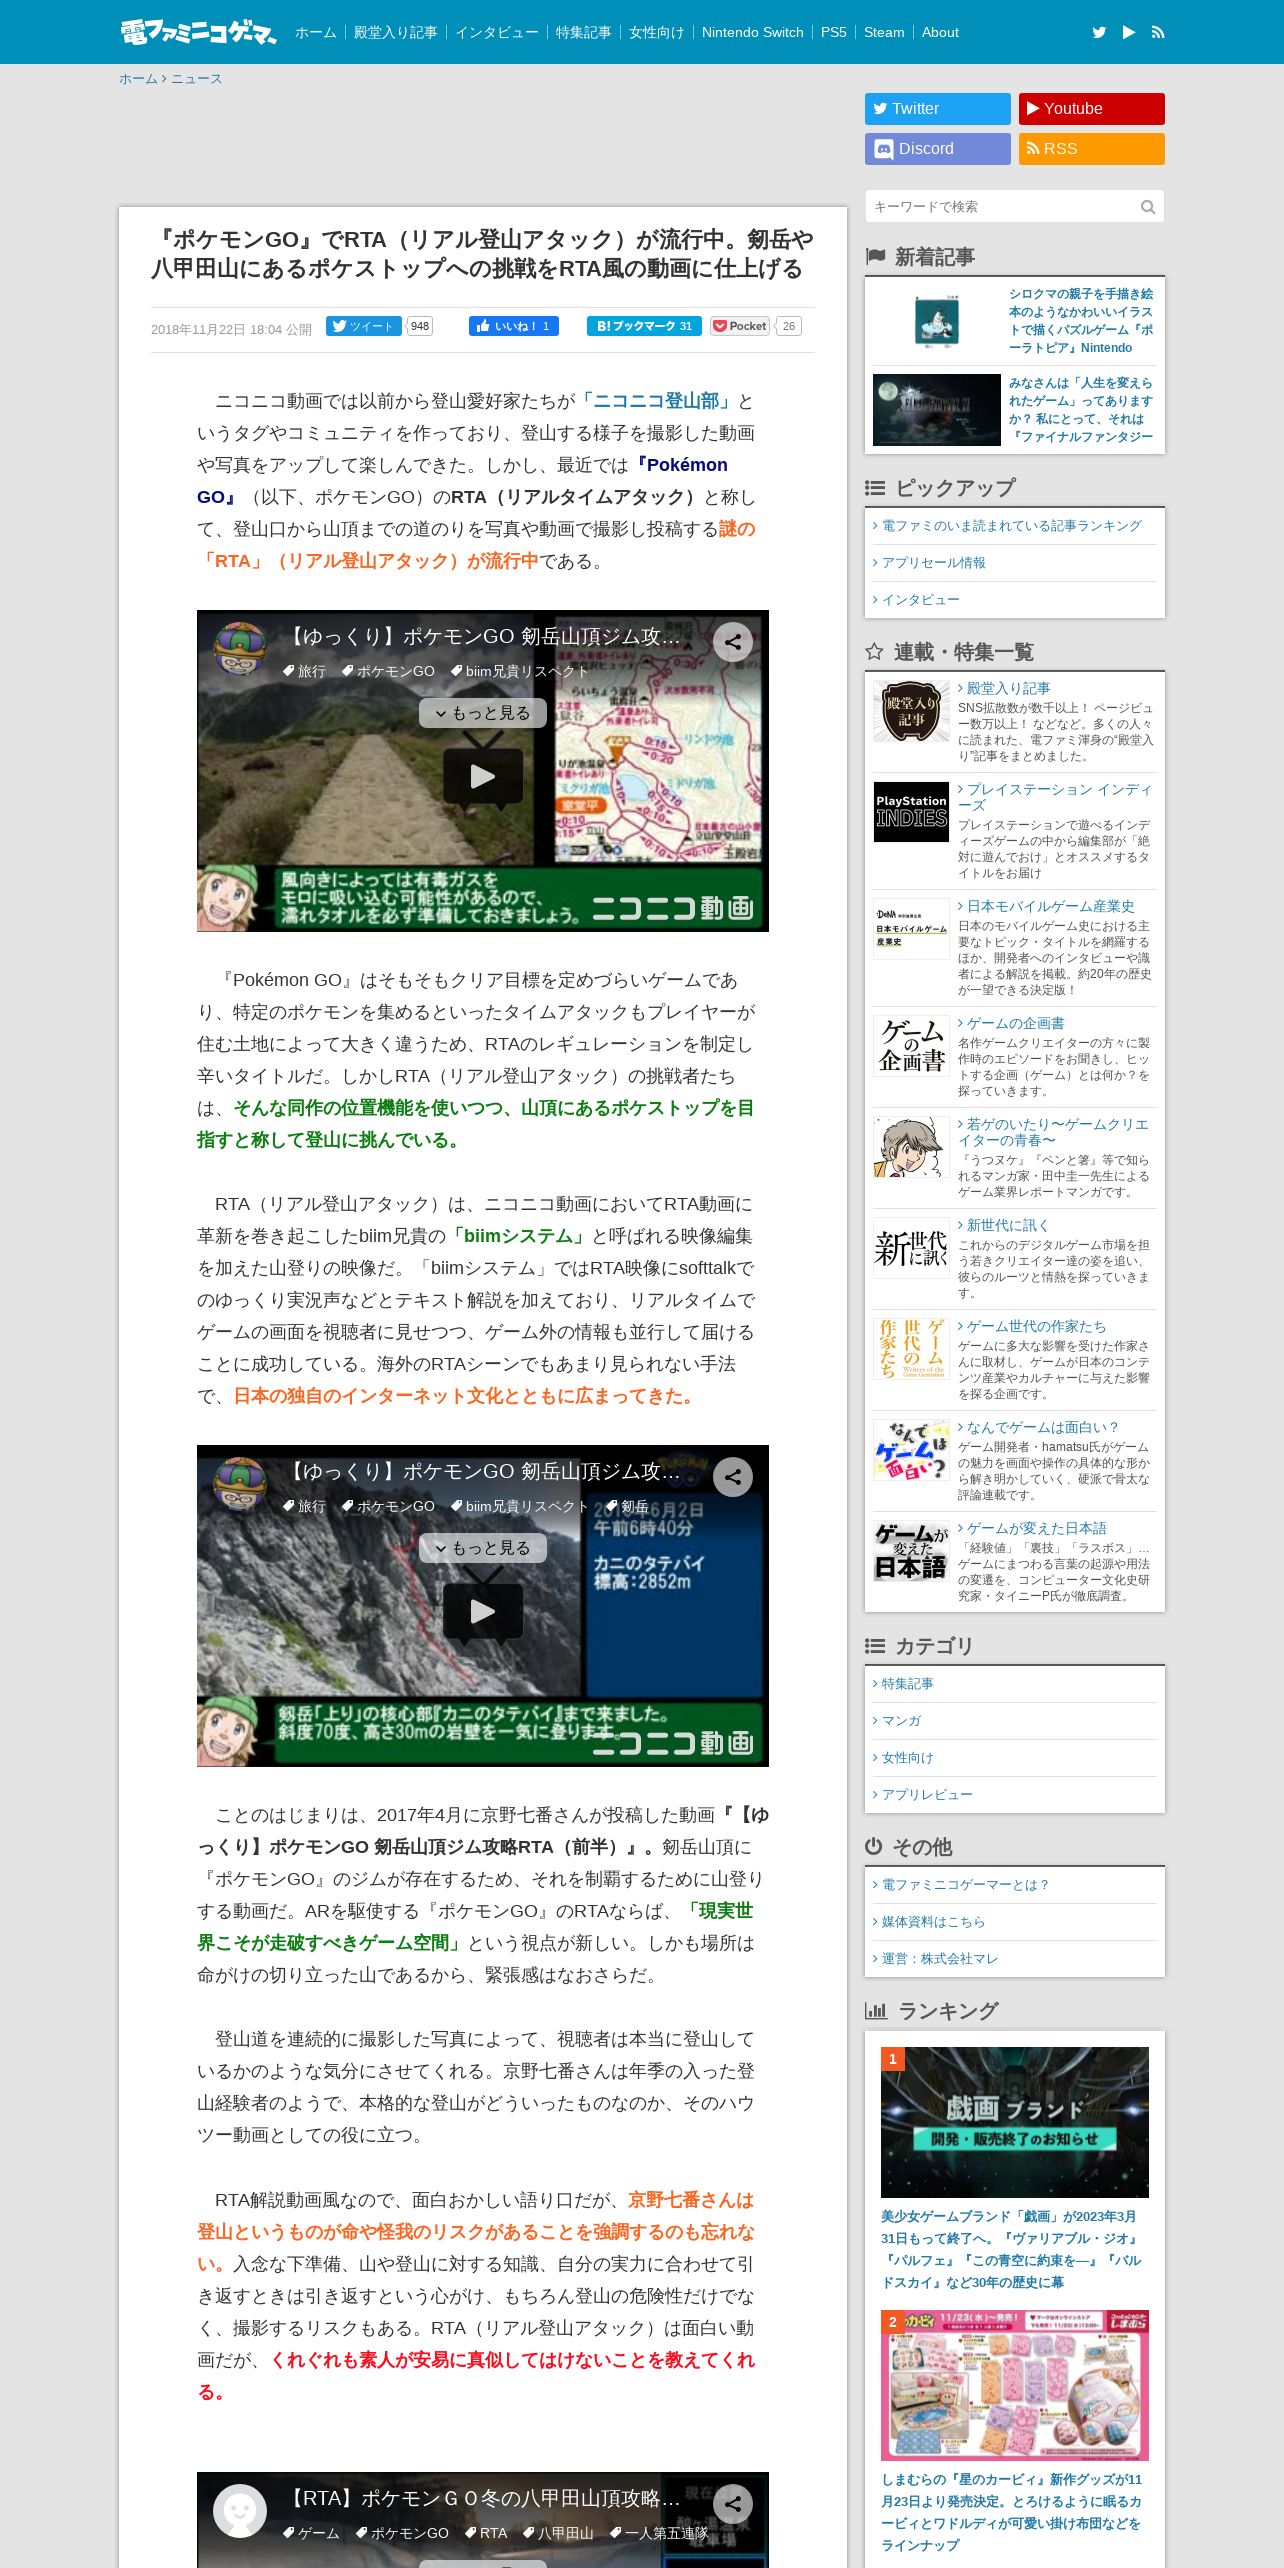The height and width of the screenshot is (2568, 1284).
Task: Open the 日本モバイルゲーム産業史 series link
Action: tap(1050, 906)
